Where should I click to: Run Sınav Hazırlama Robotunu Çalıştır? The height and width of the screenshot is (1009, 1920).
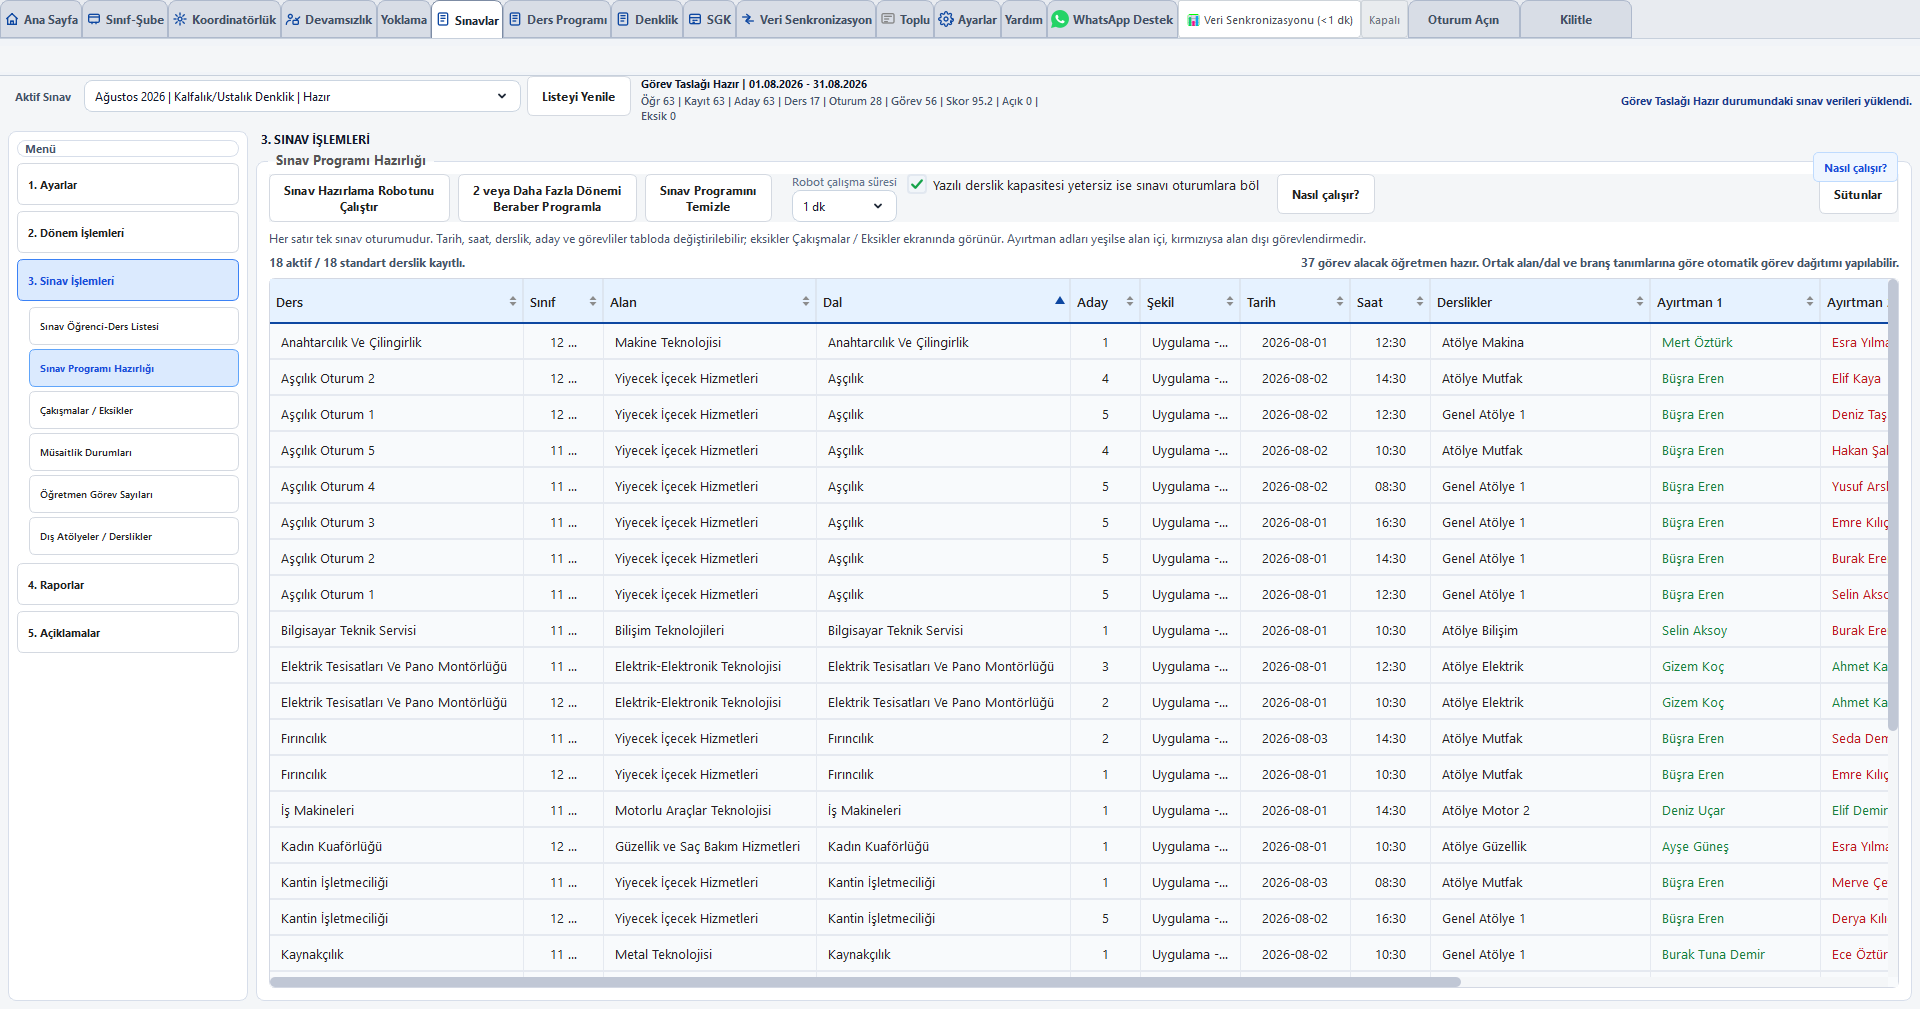click(359, 198)
